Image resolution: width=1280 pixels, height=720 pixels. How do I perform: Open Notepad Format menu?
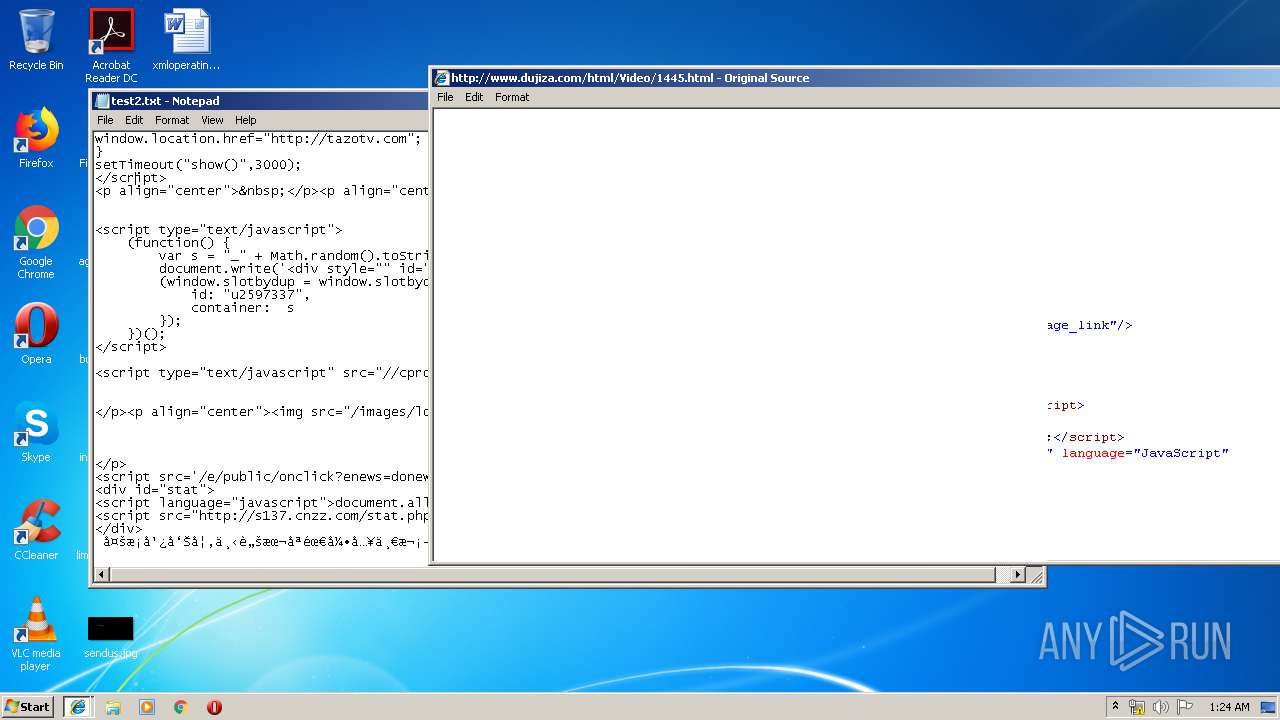[x=172, y=120]
